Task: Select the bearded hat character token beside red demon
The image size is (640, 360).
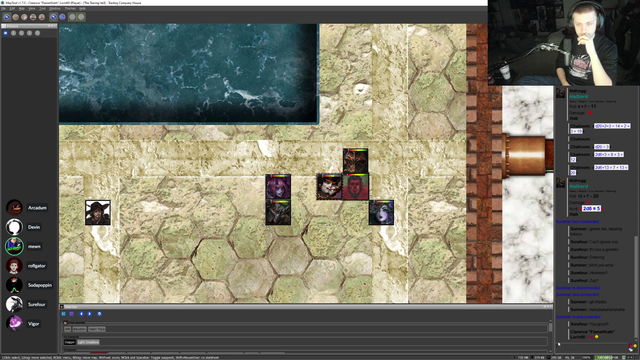Action: click(329, 187)
